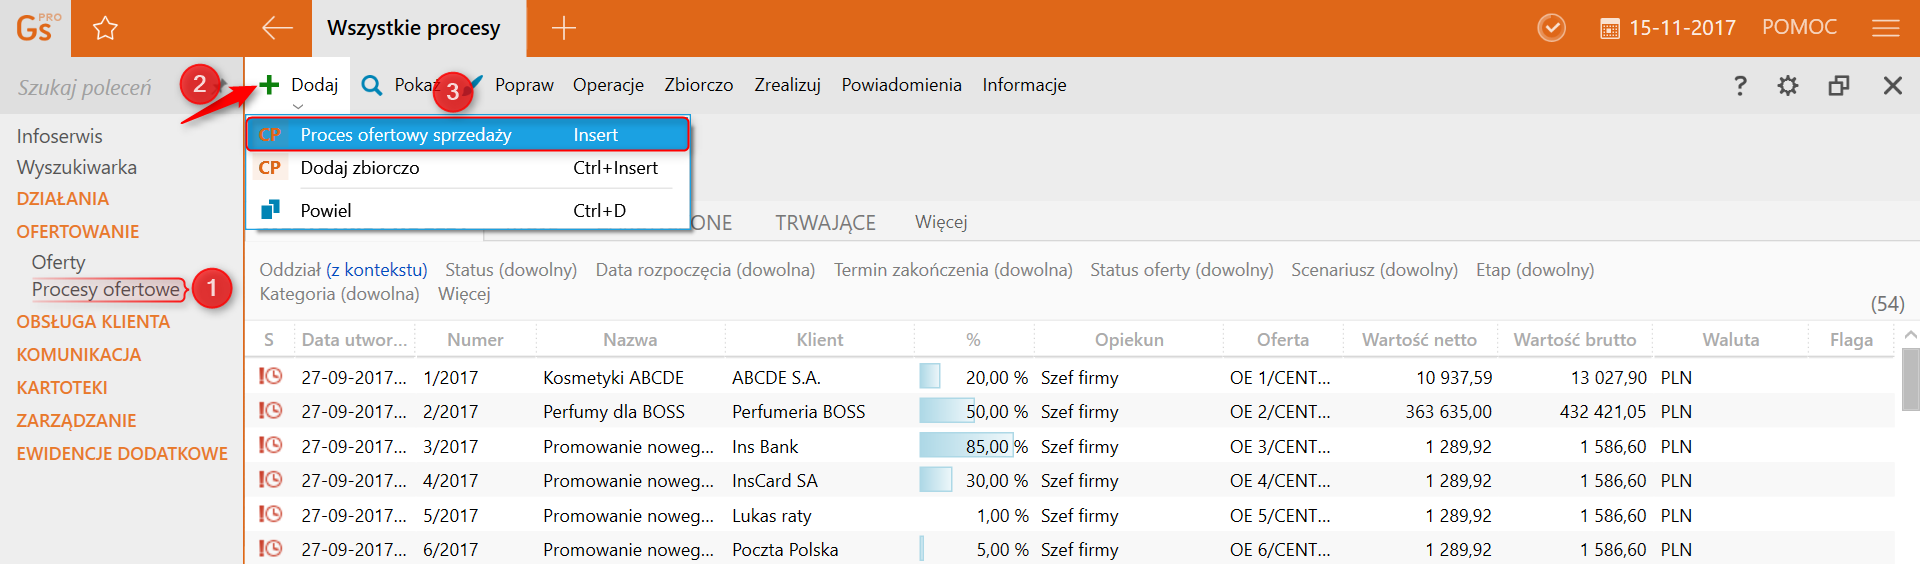
Task: Click the Zrealizuj toolbar button
Action: pyautogui.click(x=787, y=86)
